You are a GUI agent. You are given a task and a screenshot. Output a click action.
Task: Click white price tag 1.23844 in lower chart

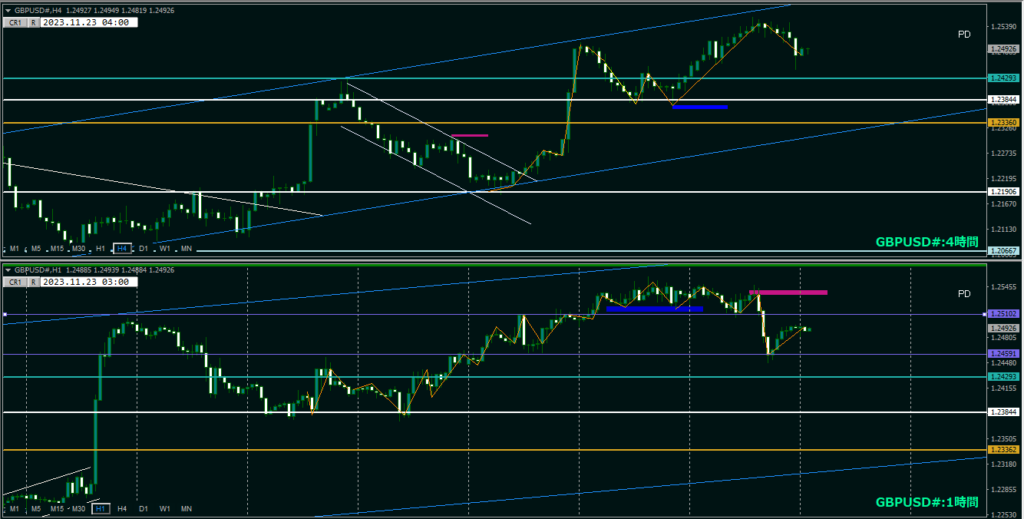1003,412
